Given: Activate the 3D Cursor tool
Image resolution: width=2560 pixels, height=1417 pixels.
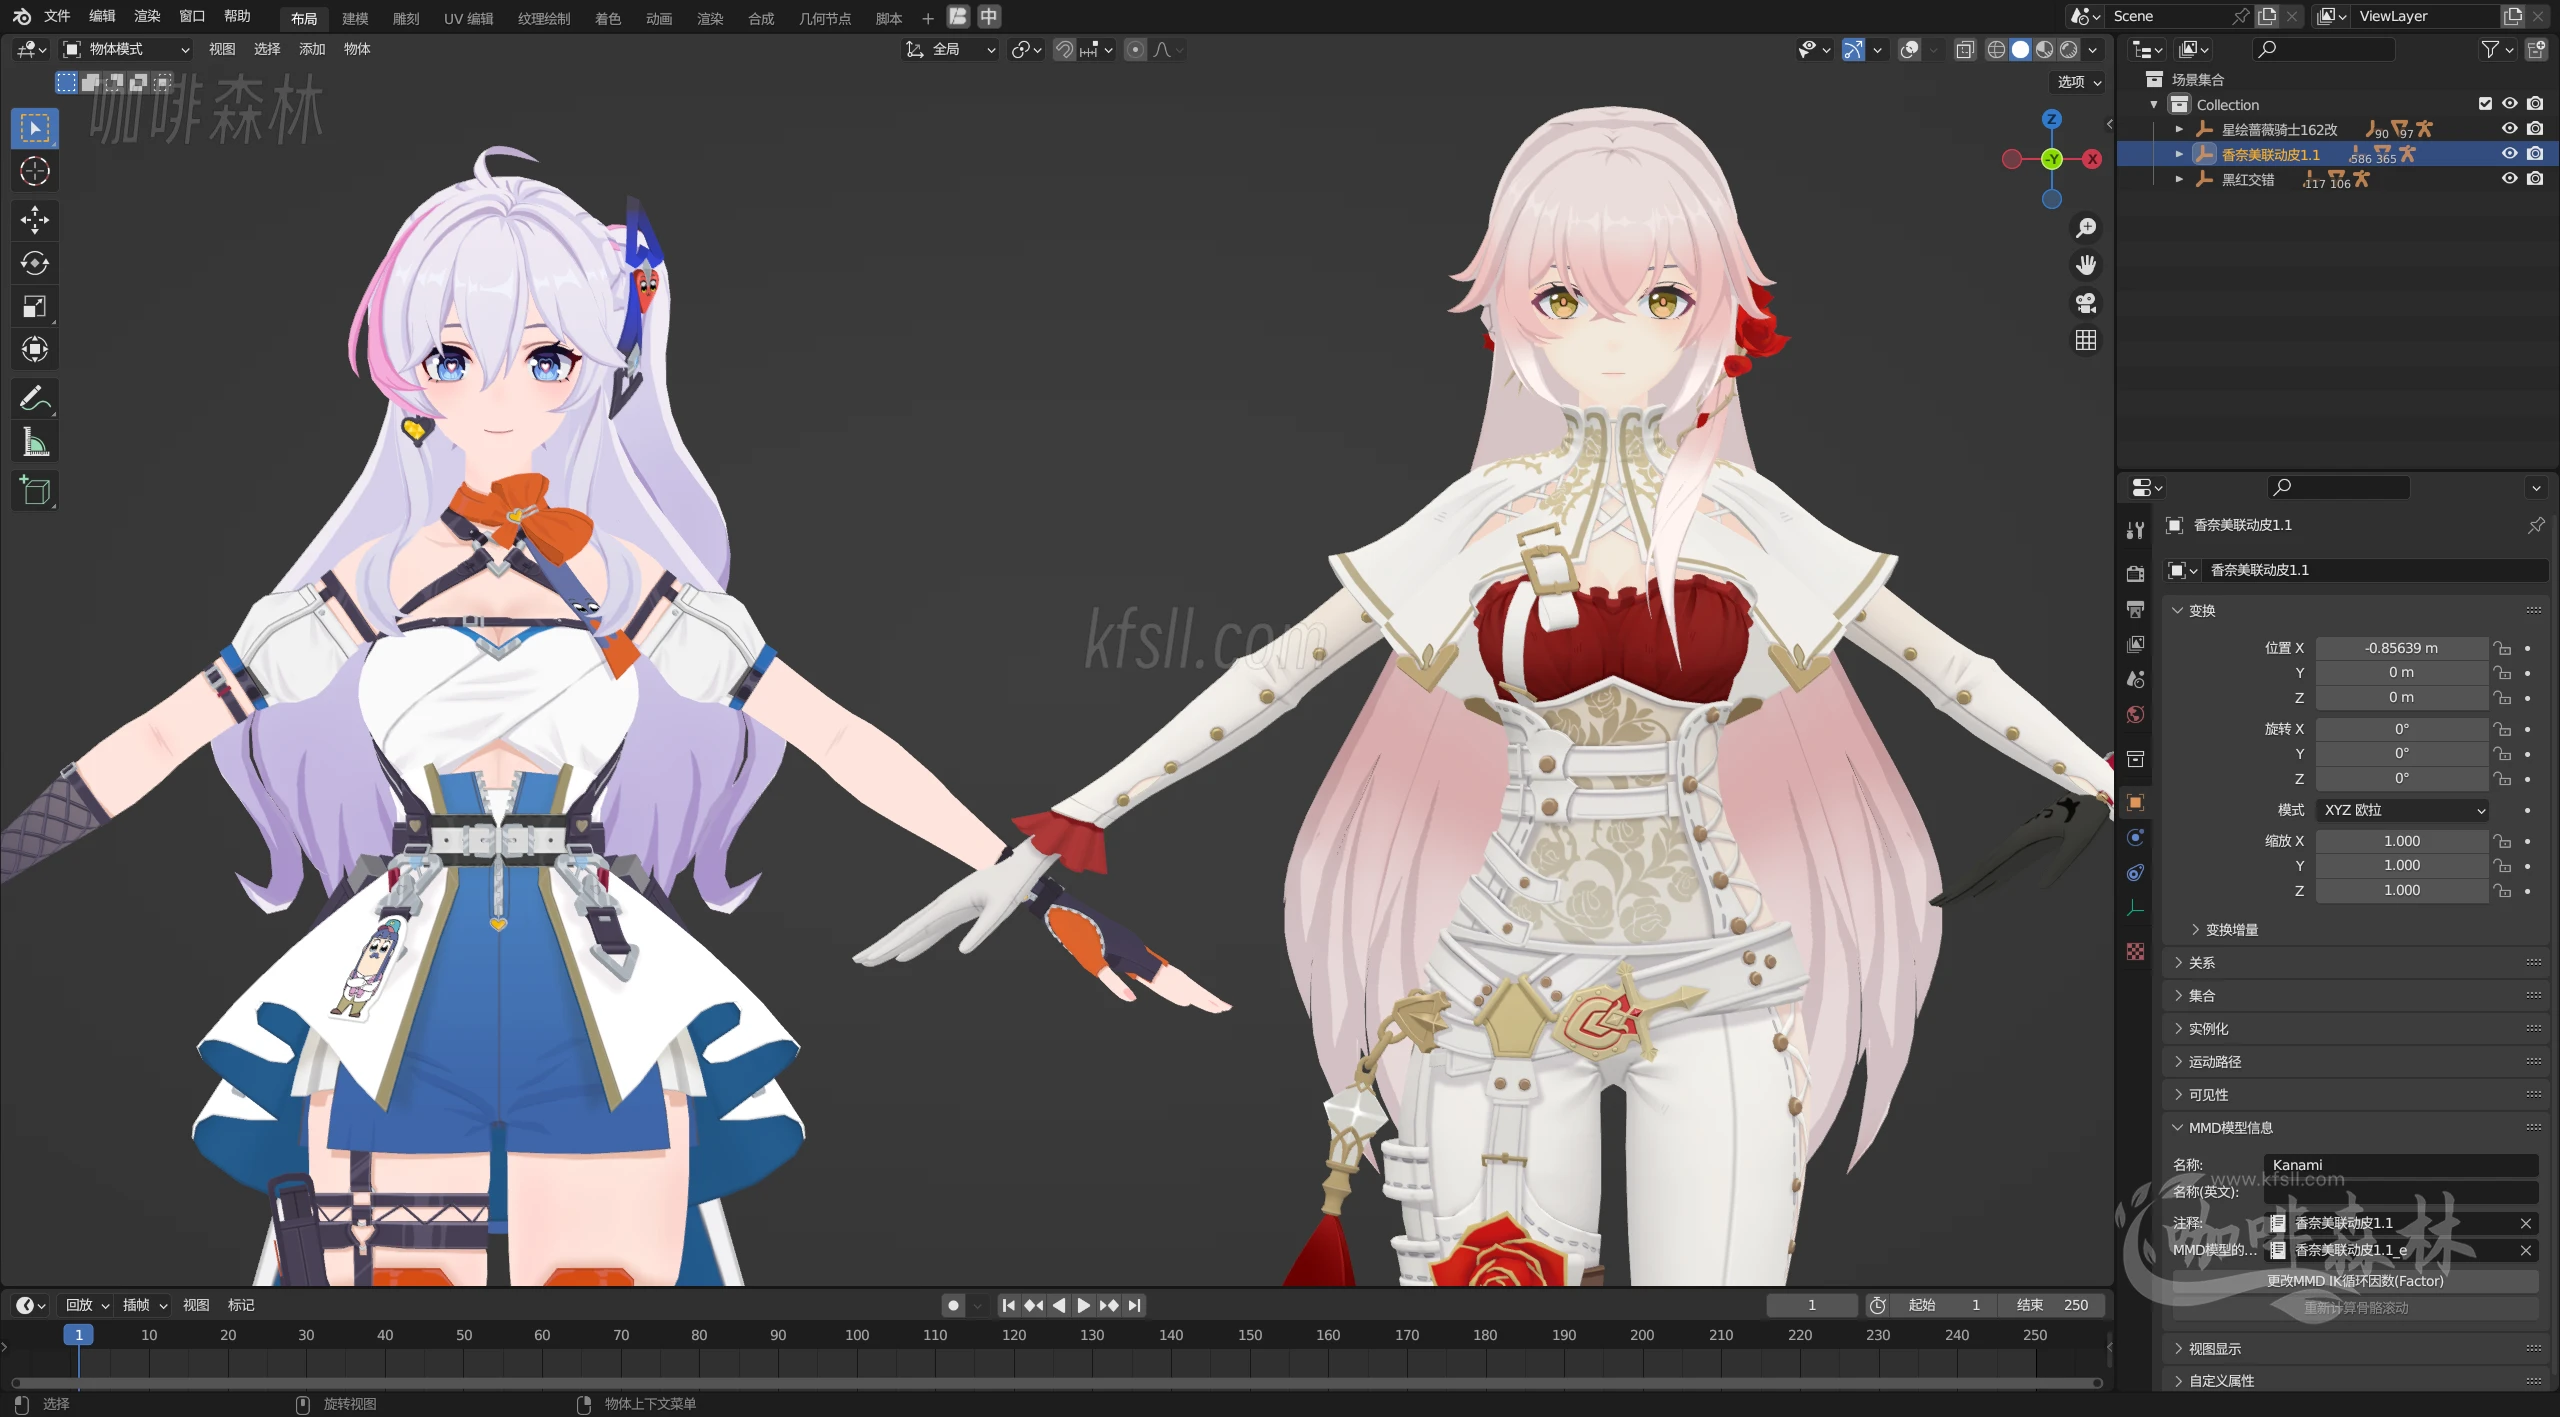Looking at the screenshot, I should point(35,172).
